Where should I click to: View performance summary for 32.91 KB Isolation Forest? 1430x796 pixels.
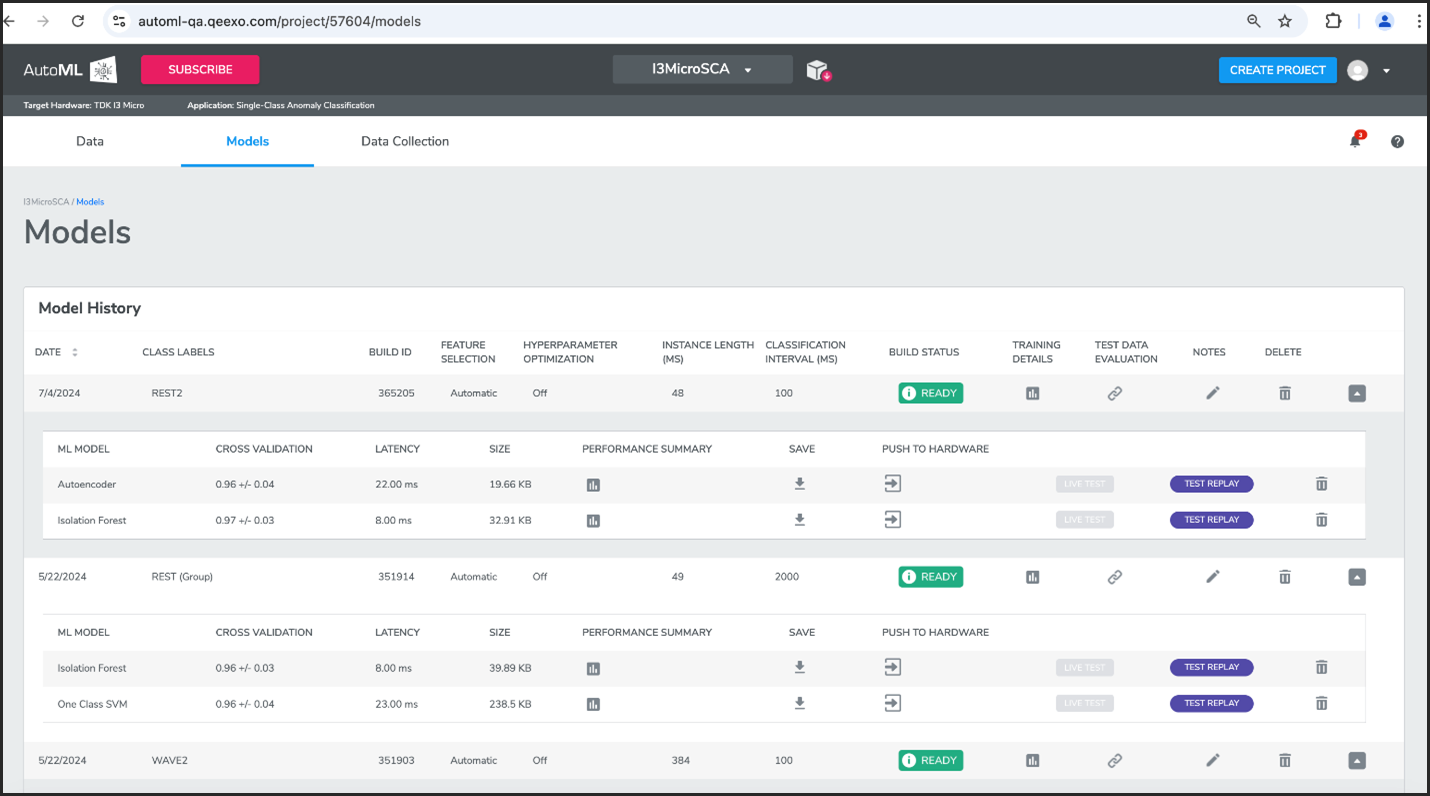point(593,521)
